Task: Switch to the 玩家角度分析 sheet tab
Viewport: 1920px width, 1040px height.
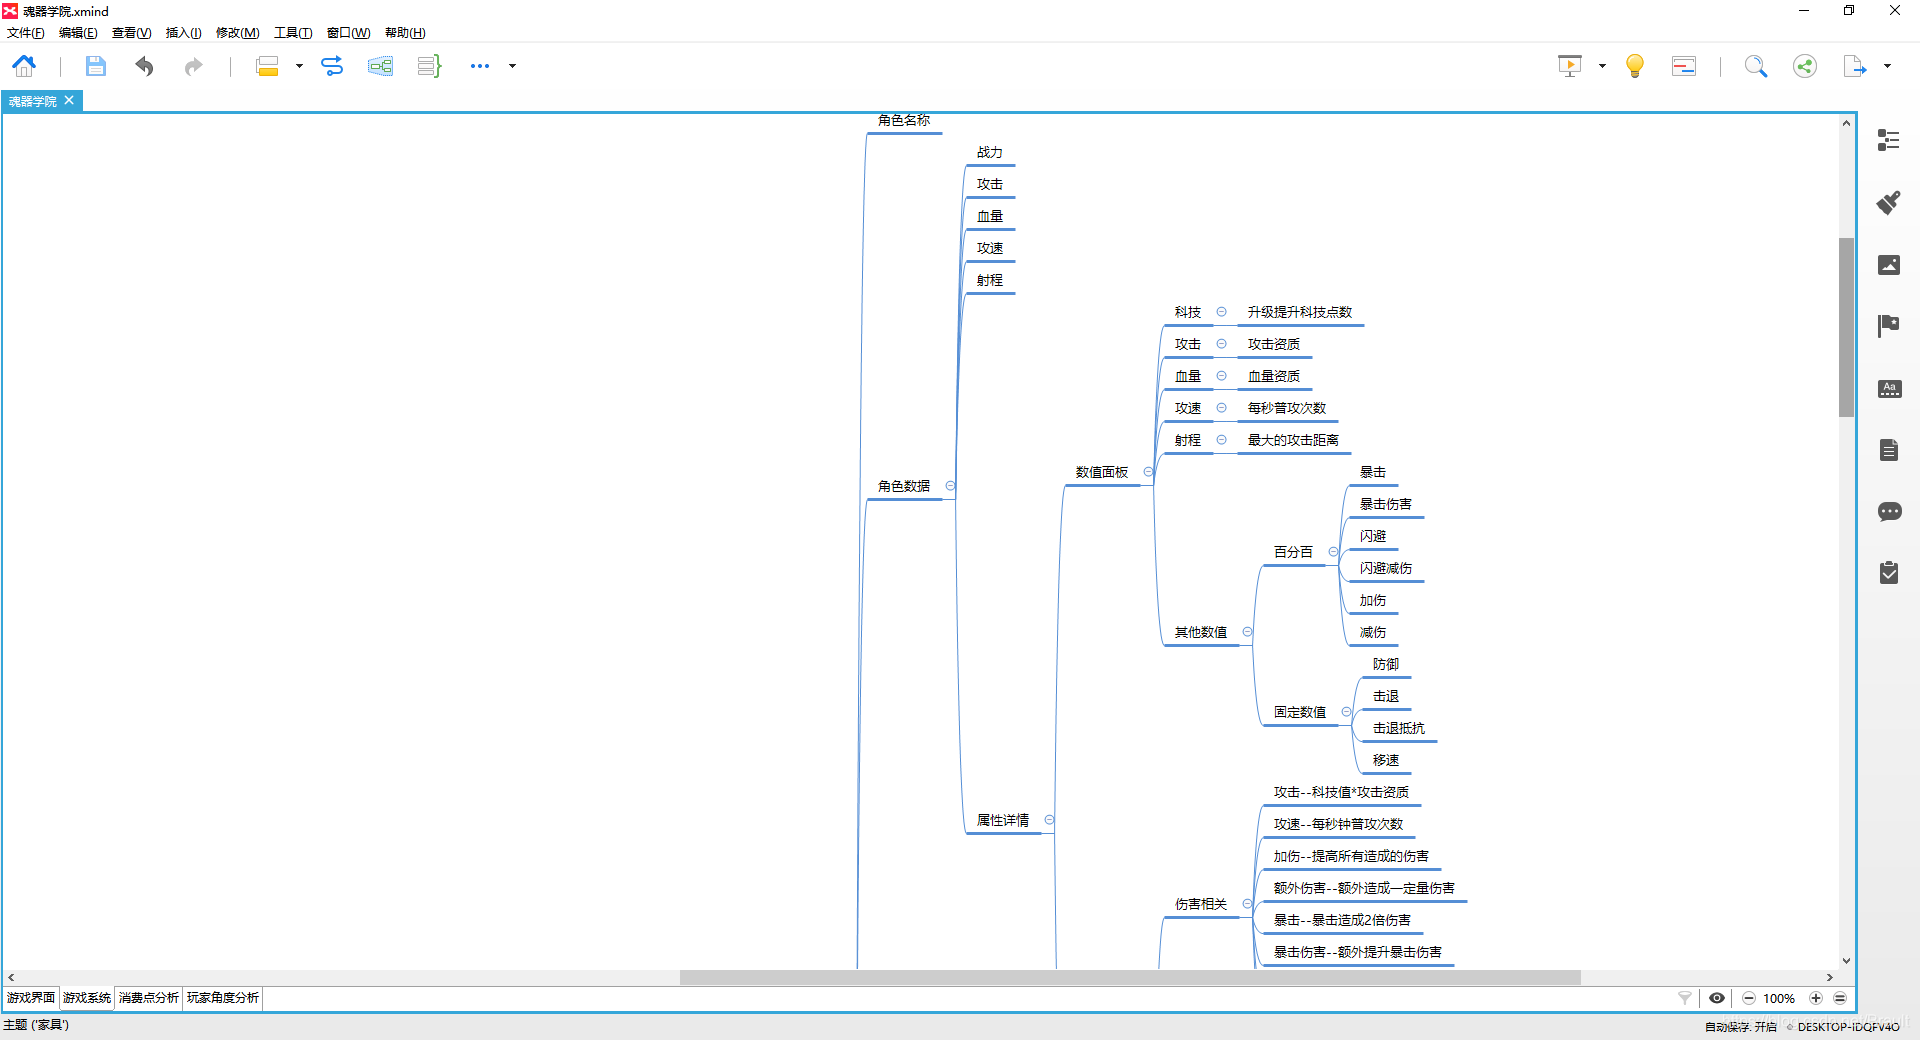Action: pyautogui.click(x=223, y=998)
